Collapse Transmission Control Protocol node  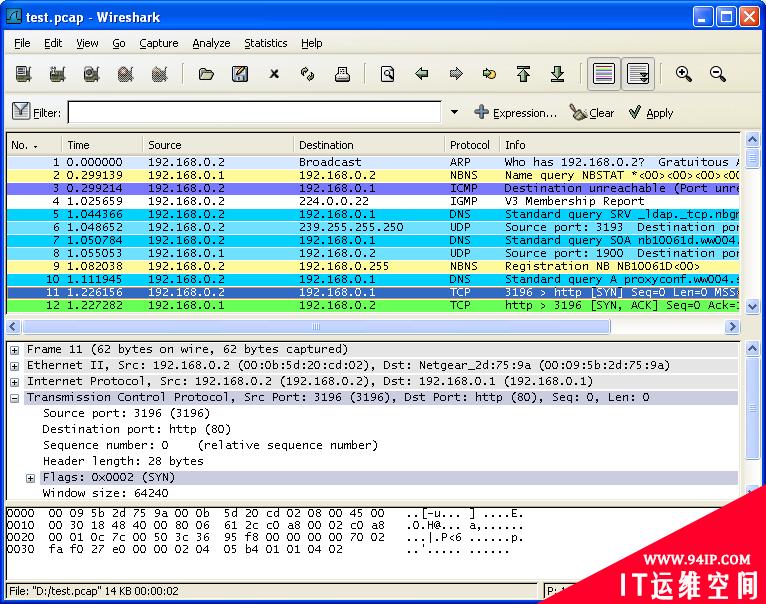[15, 398]
